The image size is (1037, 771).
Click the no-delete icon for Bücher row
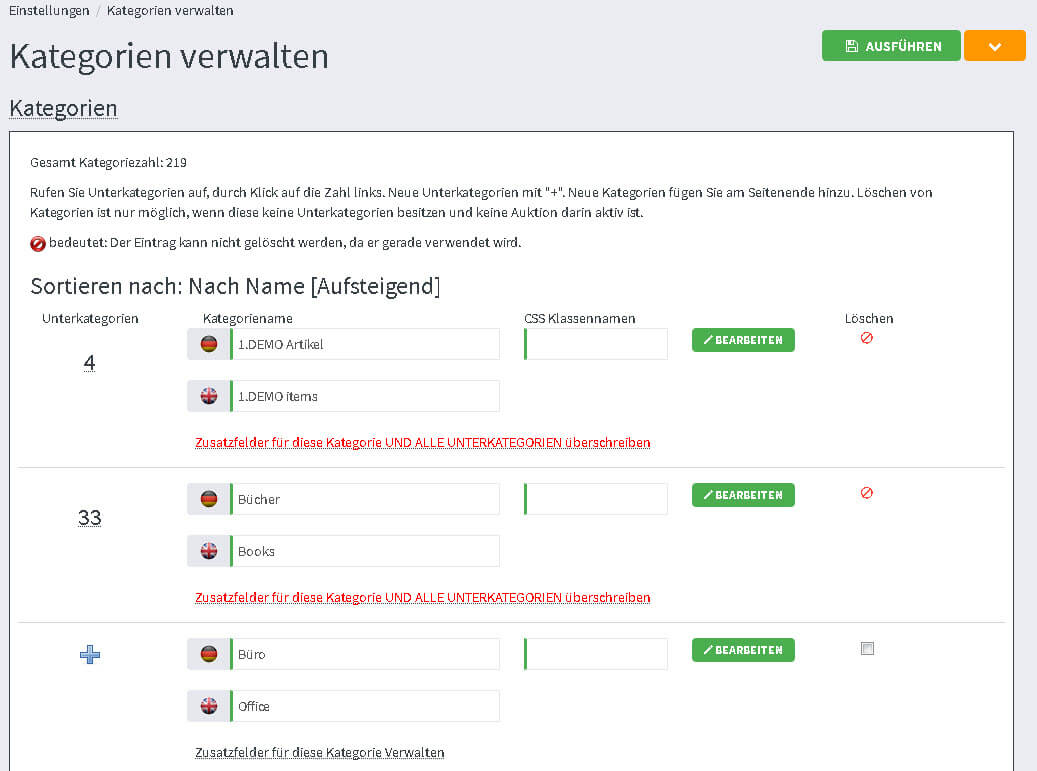pyautogui.click(x=867, y=493)
